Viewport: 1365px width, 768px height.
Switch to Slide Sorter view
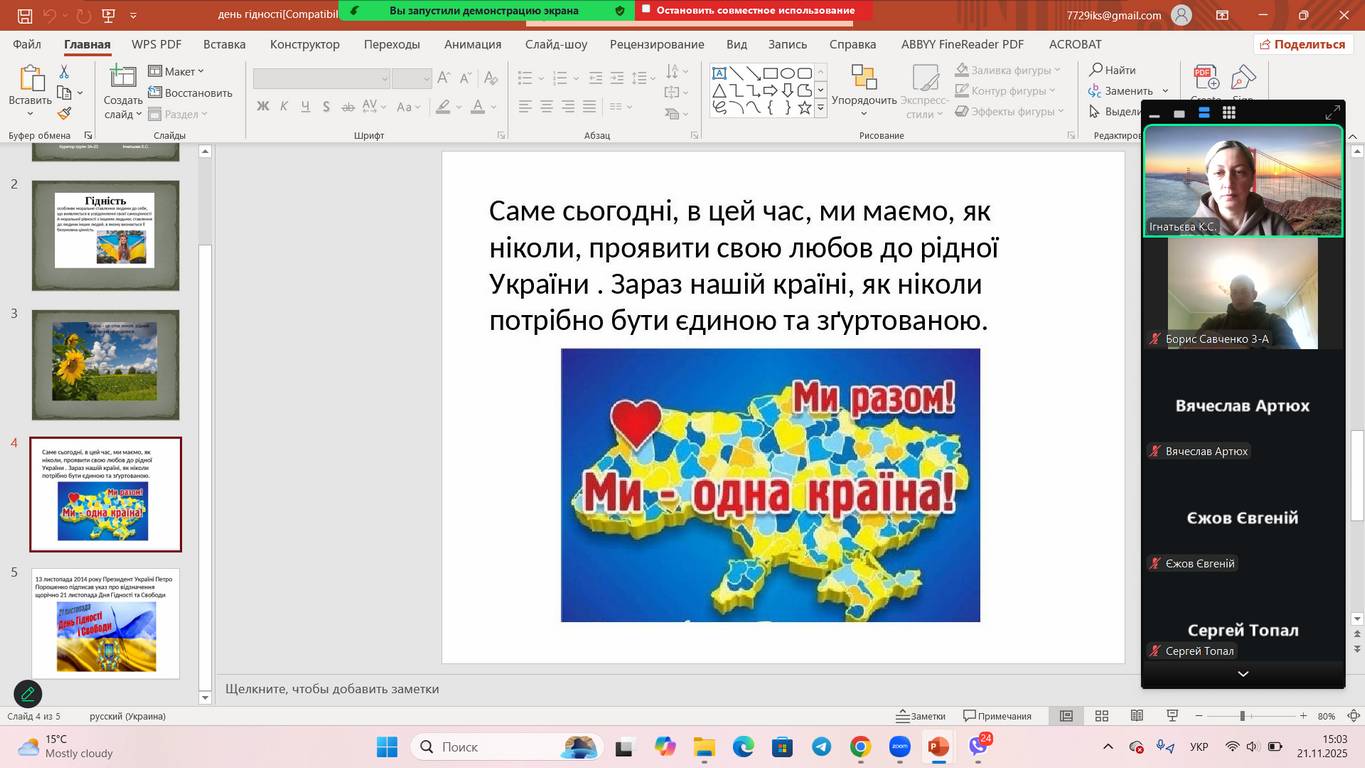pyautogui.click(x=1101, y=716)
